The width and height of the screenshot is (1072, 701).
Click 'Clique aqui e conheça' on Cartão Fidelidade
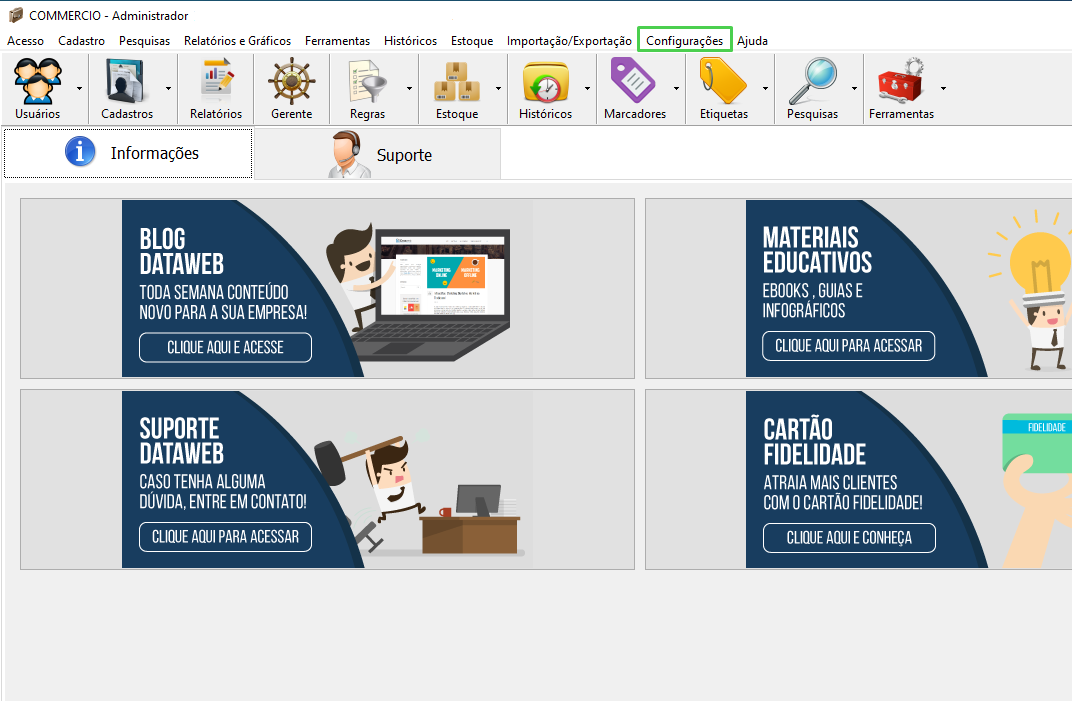pyautogui.click(x=849, y=538)
